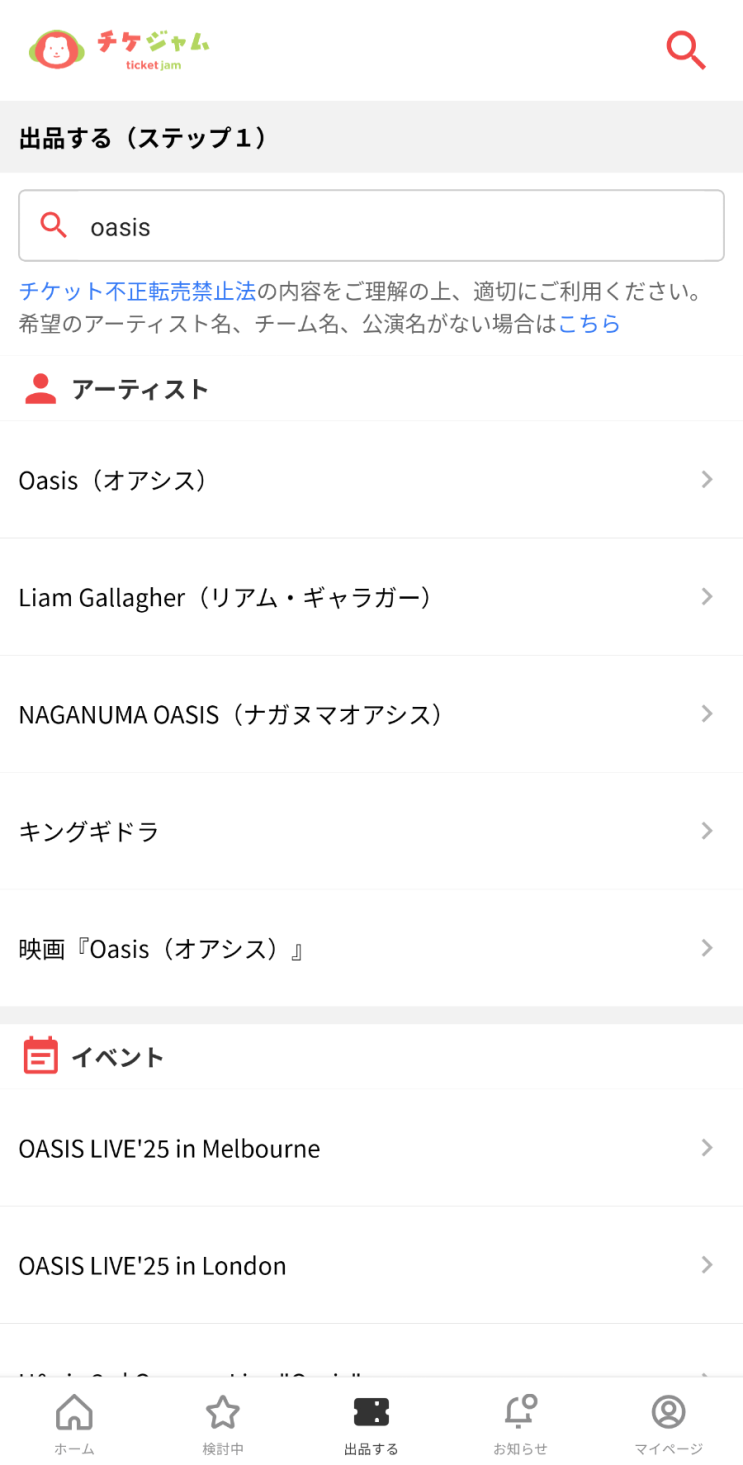Select Liam Gallagher（リアム・ギャラガー）

[371, 597]
